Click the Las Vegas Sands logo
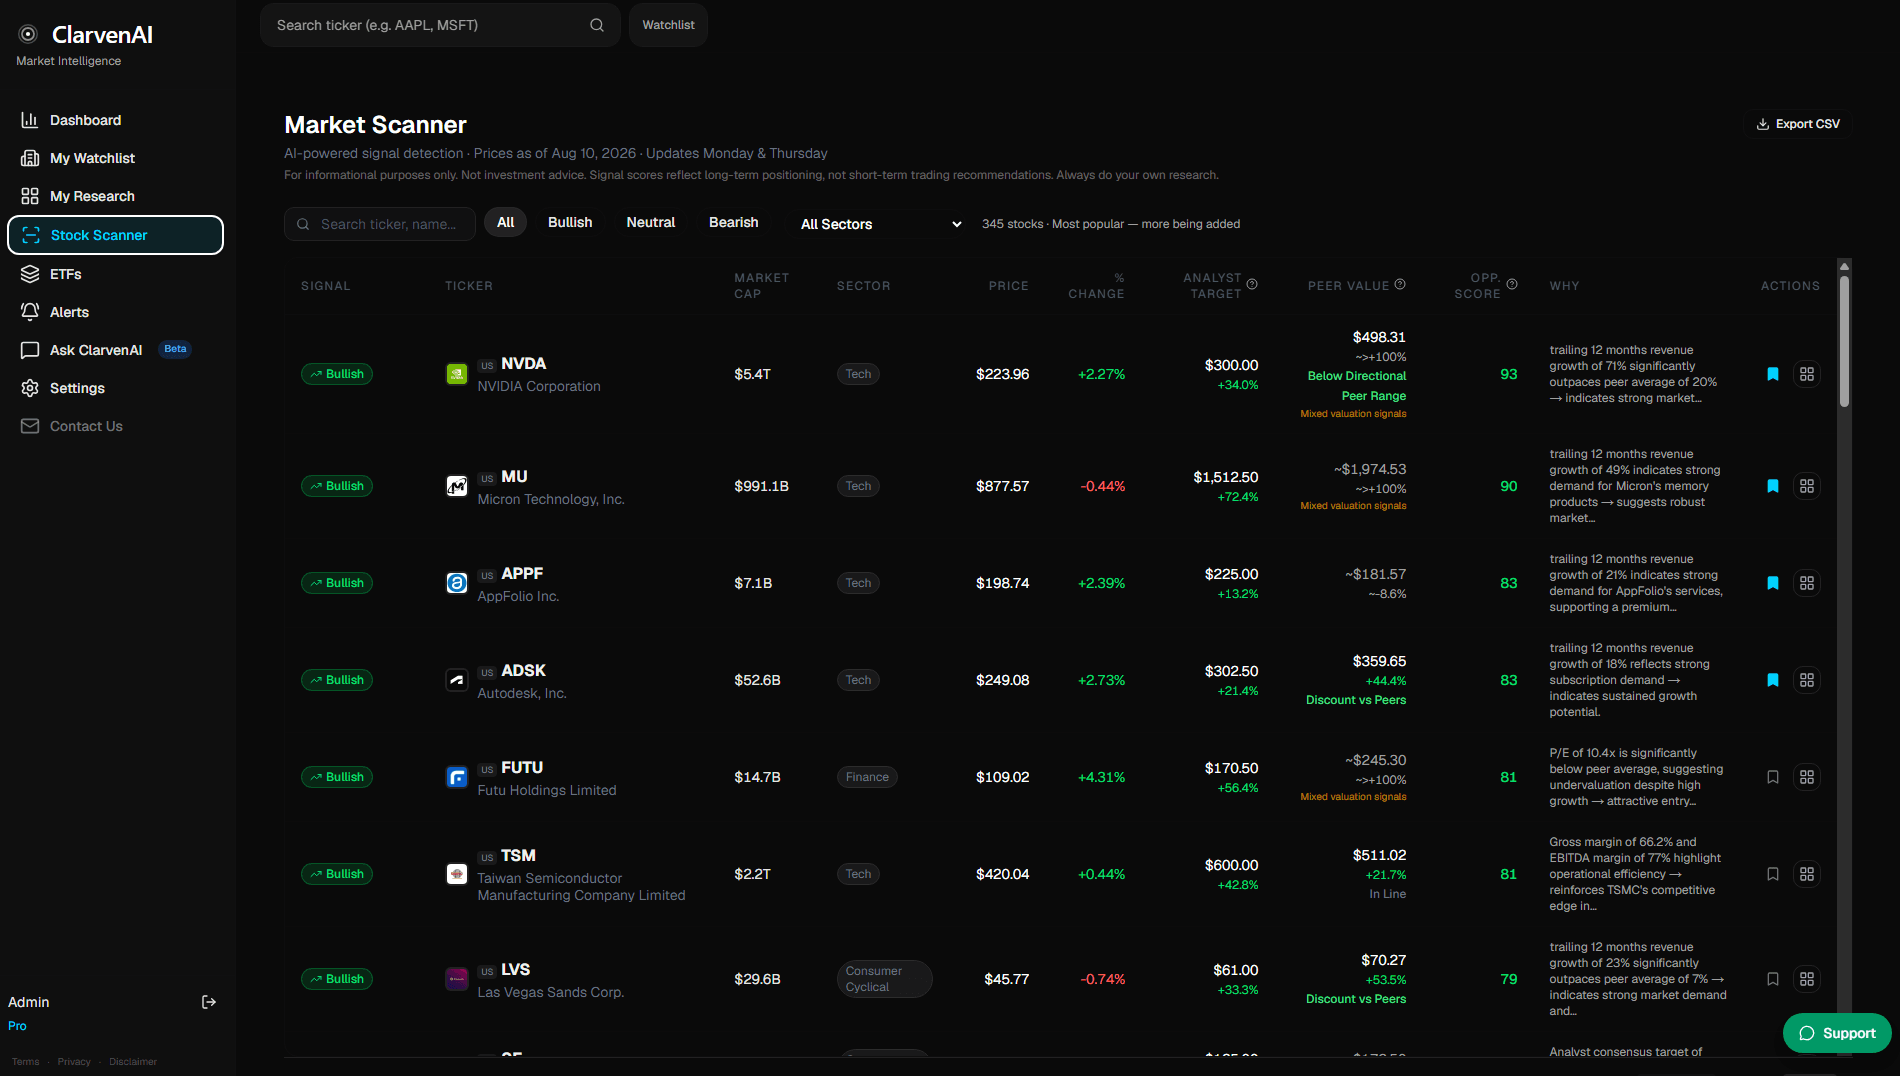Screen dimensions: 1900x1076 tap(457, 979)
